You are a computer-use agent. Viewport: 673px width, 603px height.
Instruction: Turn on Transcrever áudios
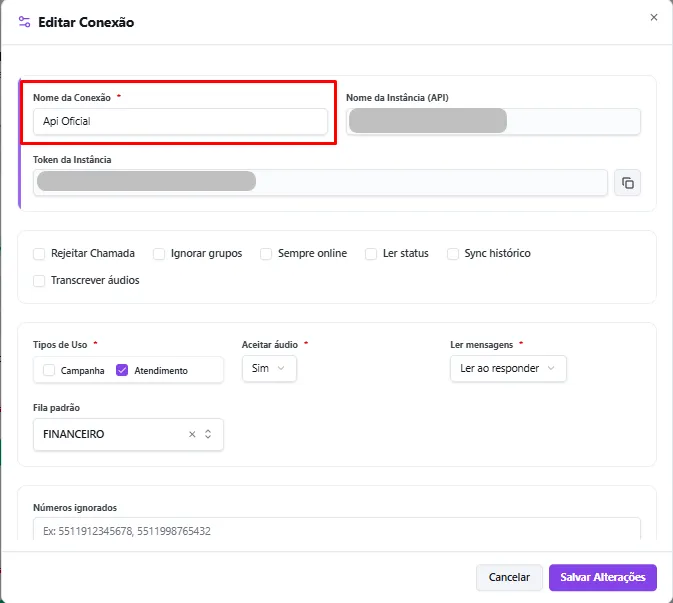pyautogui.click(x=39, y=281)
